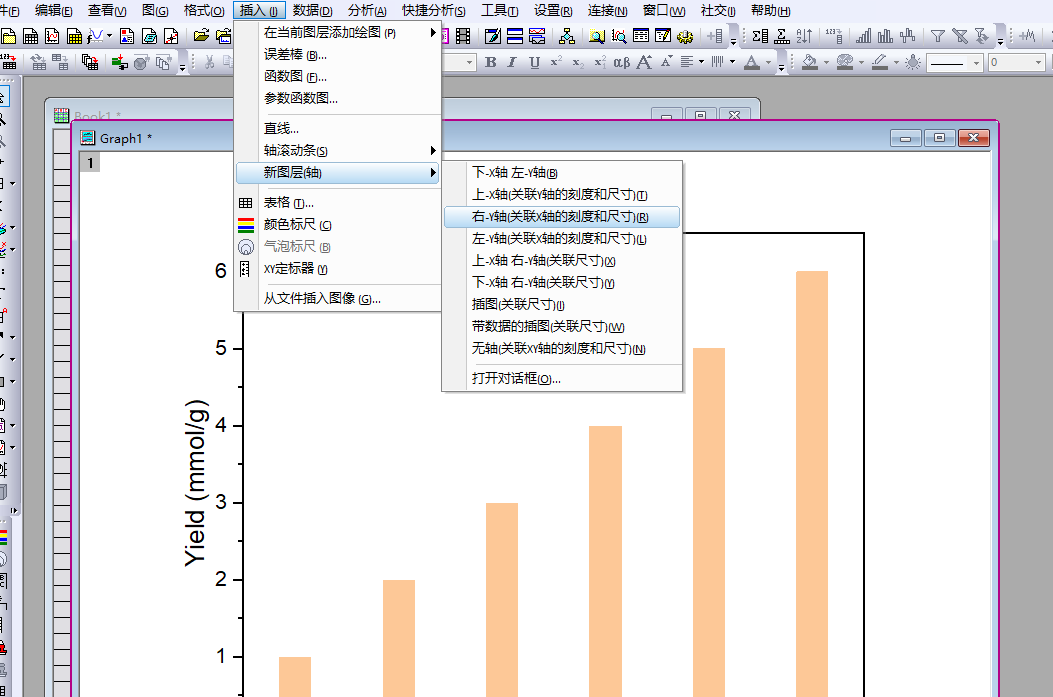Select 误差棒 from the insert menu
The image size is (1053, 697).
[x=294, y=55]
